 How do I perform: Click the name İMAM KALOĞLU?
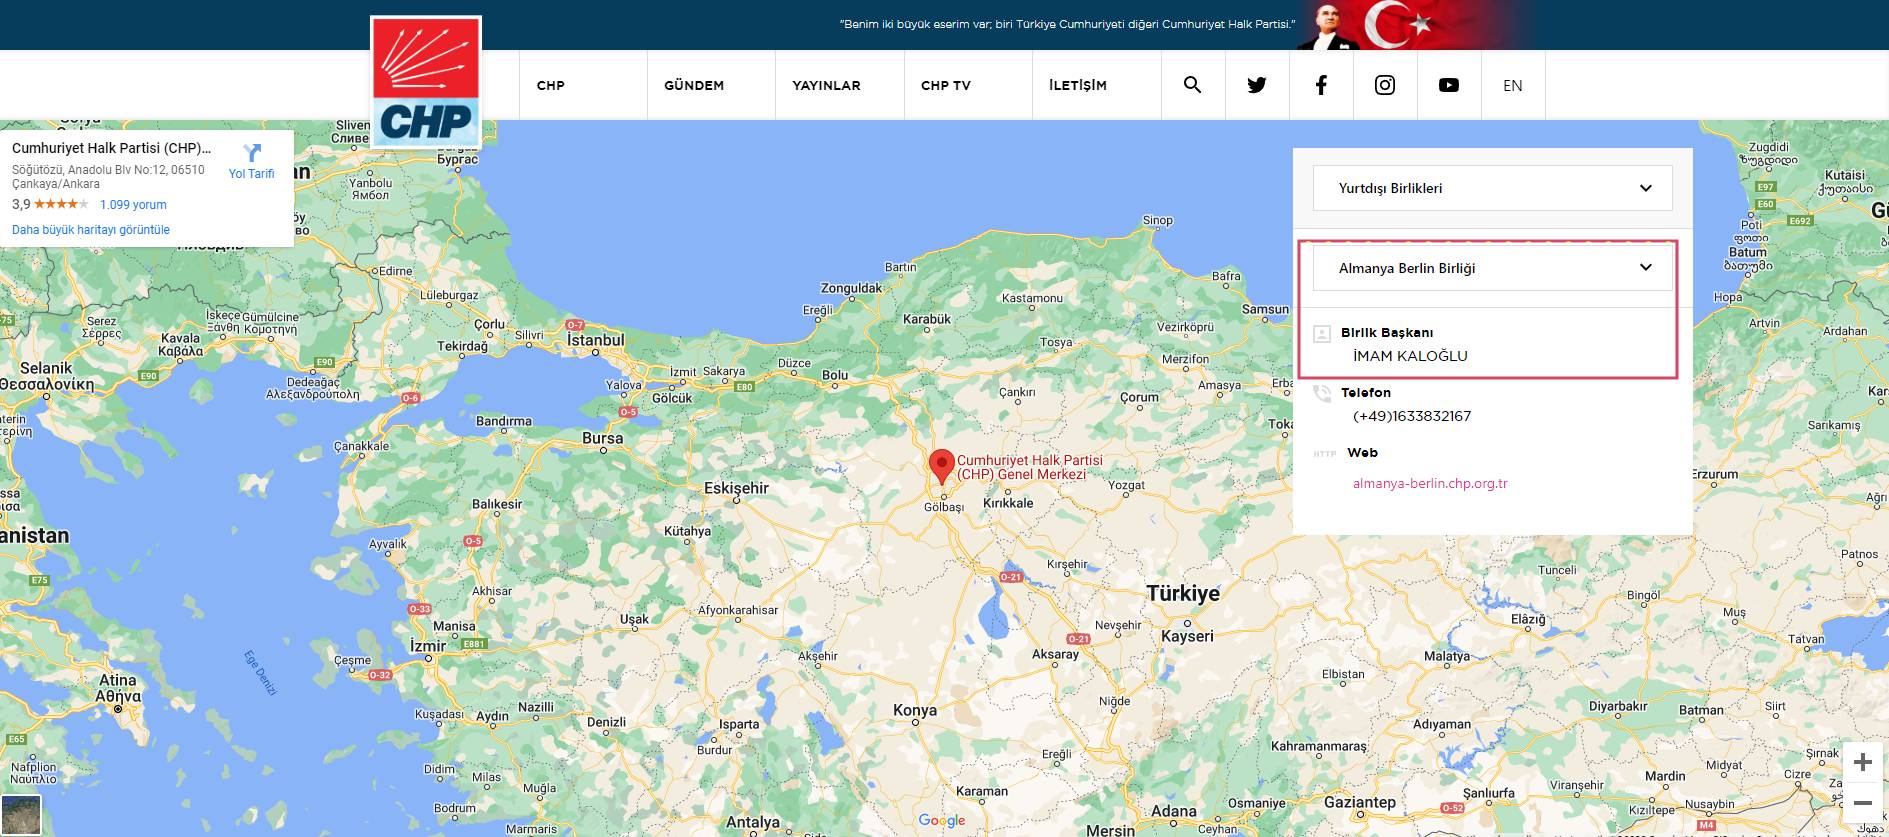(1410, 356)
